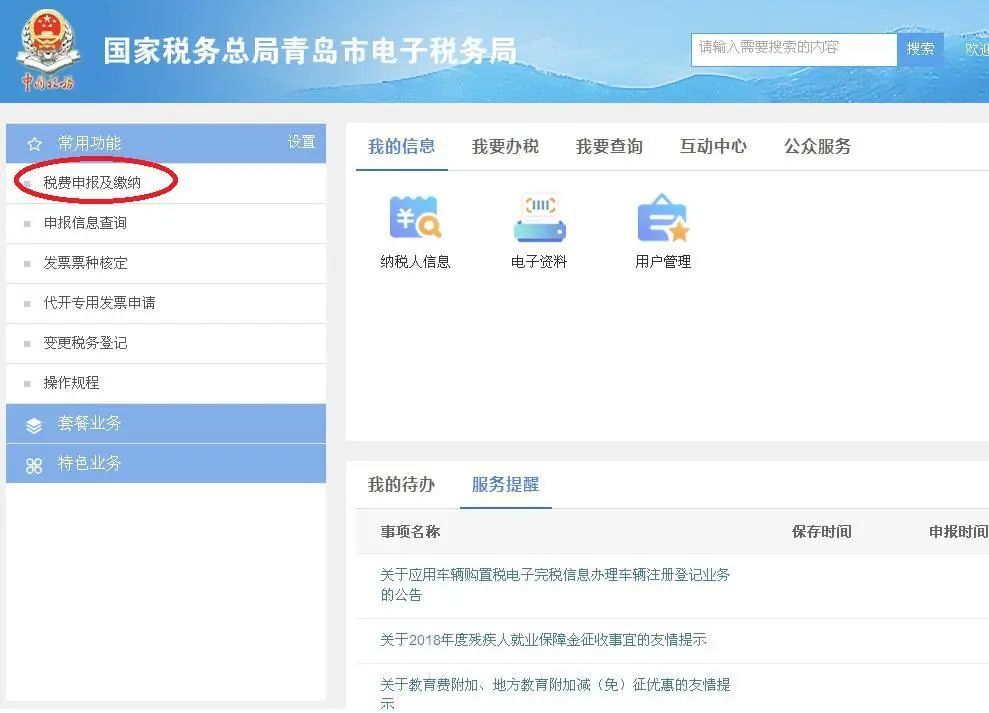Expand the 特色业务 section

pos(166,464)
